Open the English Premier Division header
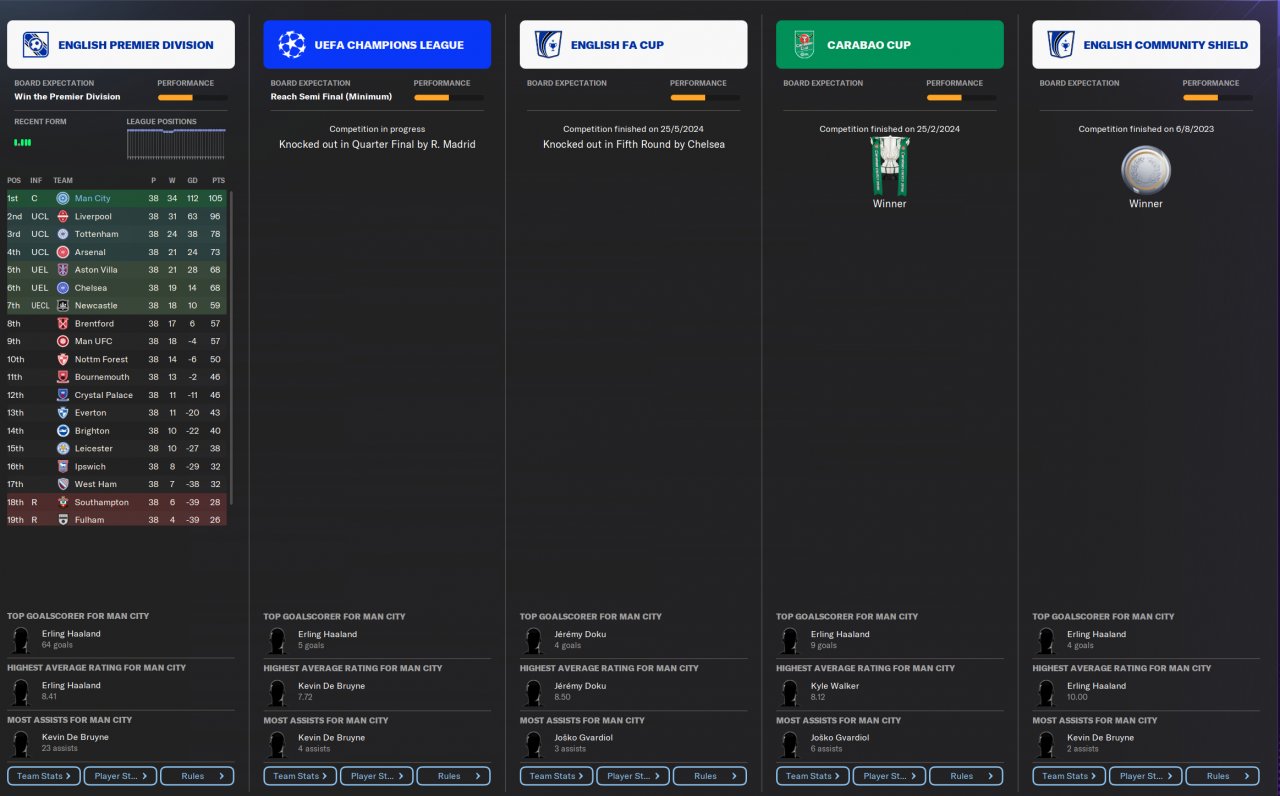Image resolution: width=1280 pixels, height=796 pixels. pyautogui.click(x=121, y=45)
